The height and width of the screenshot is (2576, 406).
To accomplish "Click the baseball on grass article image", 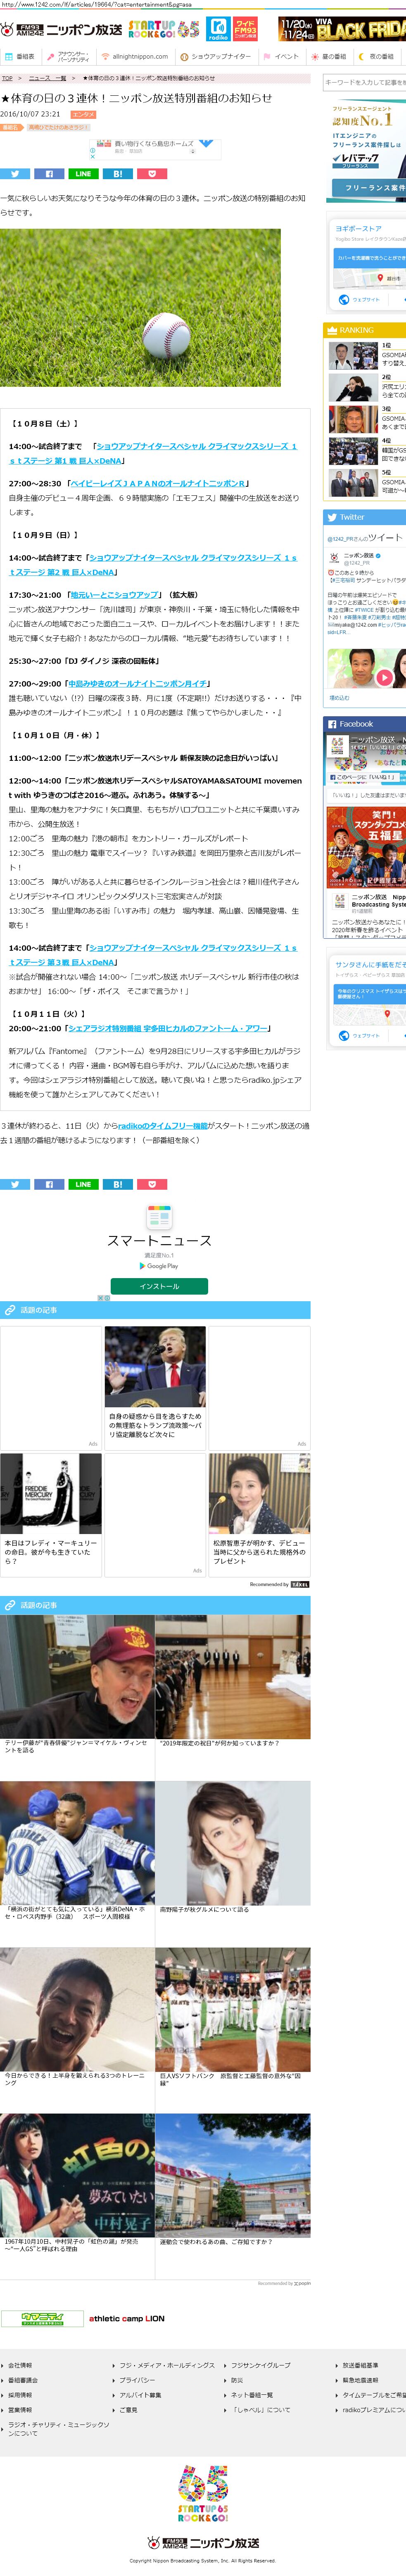I will [x=140, y=308].
